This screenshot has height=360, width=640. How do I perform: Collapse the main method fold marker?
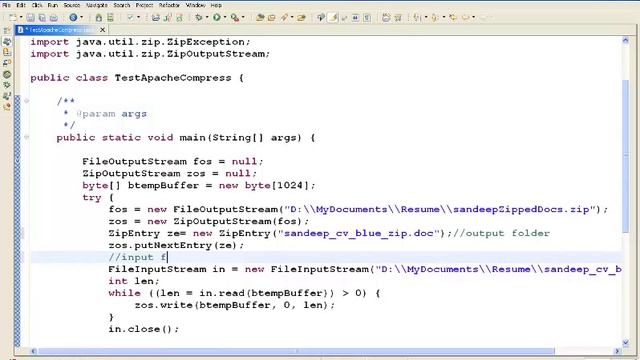tap(27, 137)
